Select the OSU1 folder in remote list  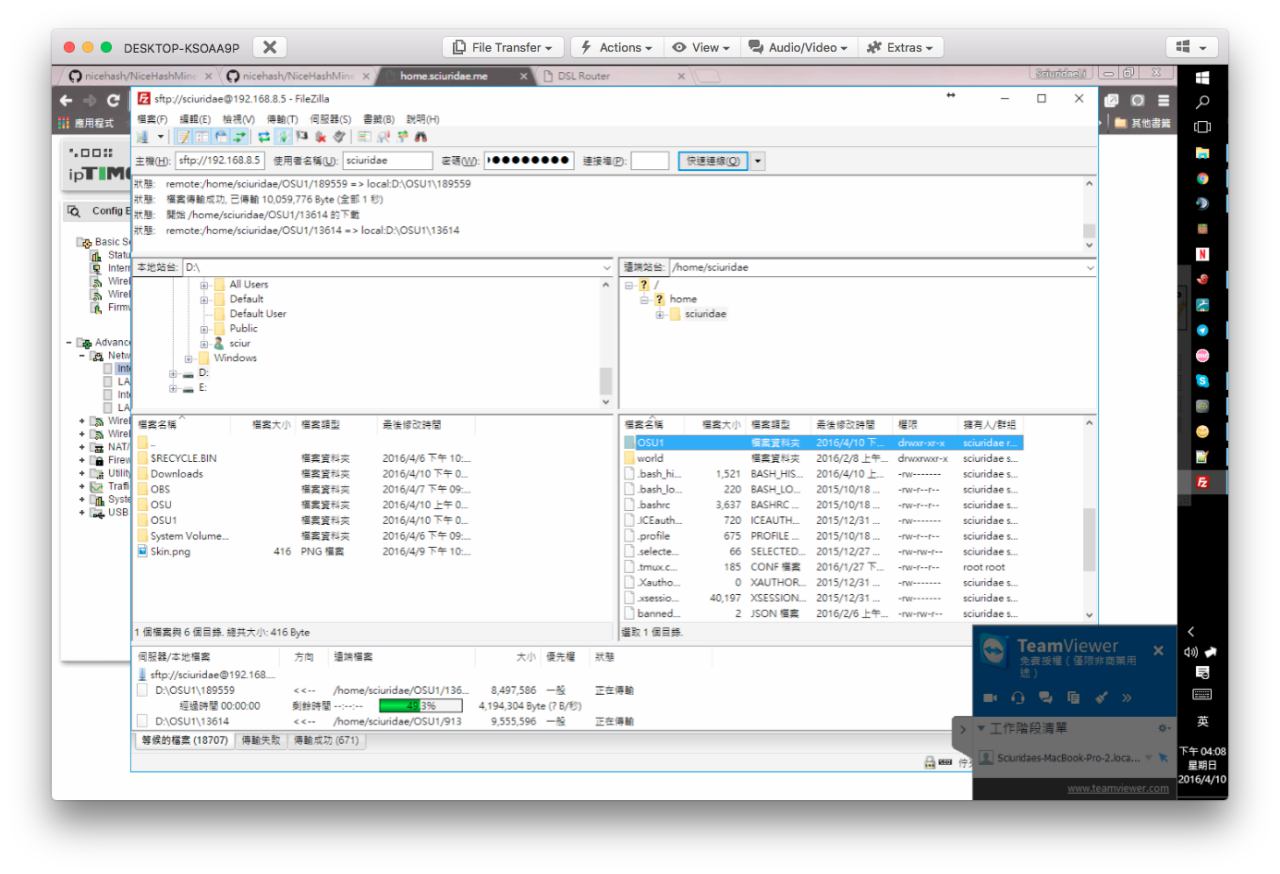click(x=823, y=442)
